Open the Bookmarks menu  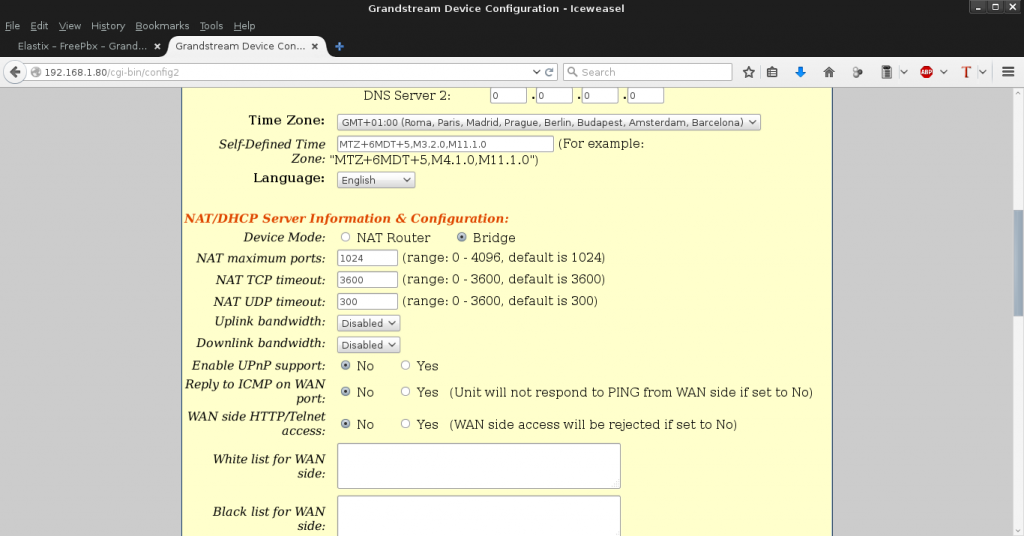(x=161, y=25)
